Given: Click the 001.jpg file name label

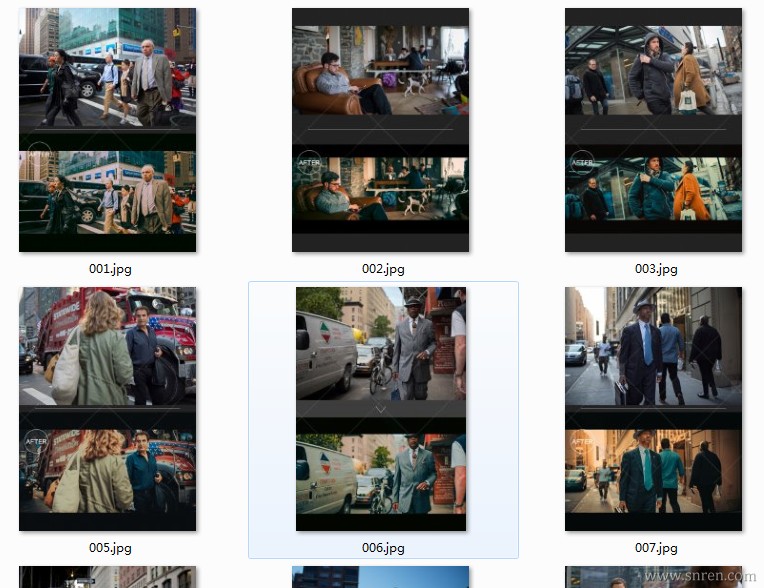Looking at the screenshot, I should pyautogui.click(x=110, y=269).
